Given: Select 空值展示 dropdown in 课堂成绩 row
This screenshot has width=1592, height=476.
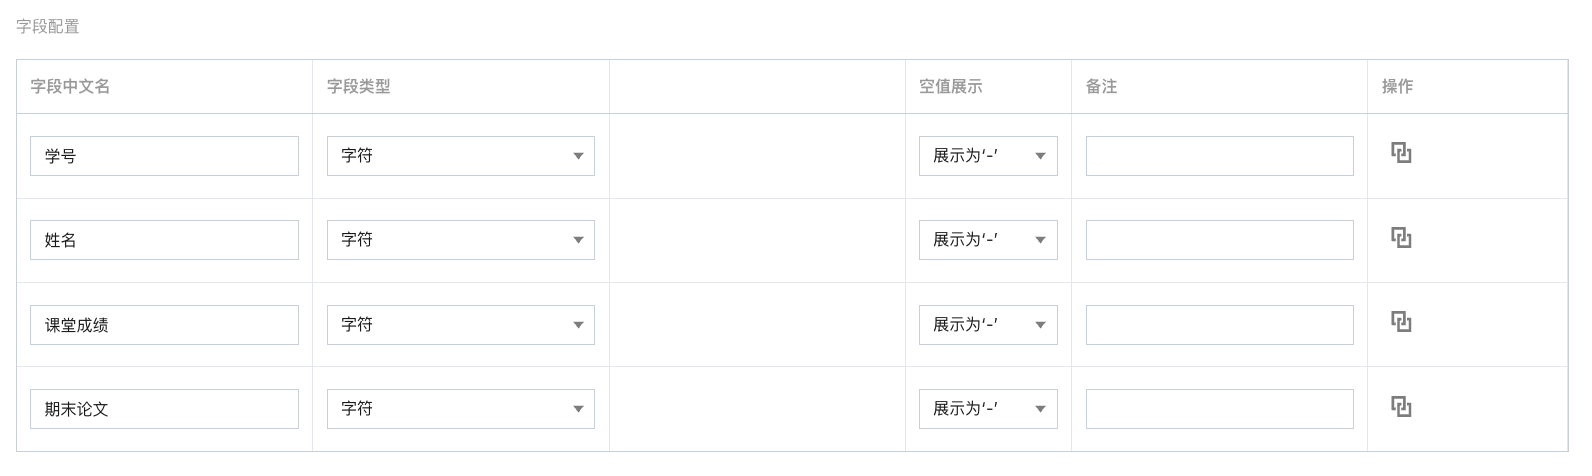Looking at the screenshot, I should coord(988,325).
